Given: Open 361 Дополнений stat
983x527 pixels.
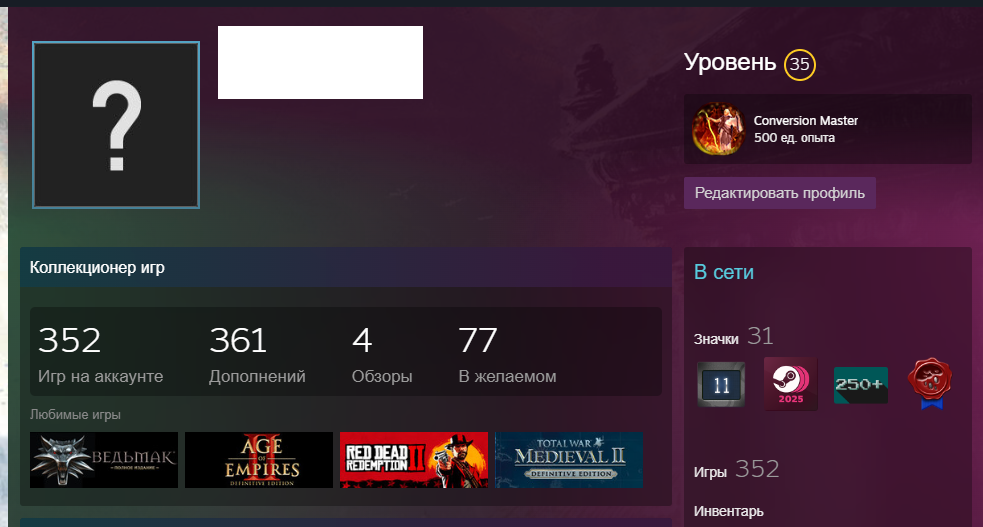Looking at the screenshot, I should [257, 354].
